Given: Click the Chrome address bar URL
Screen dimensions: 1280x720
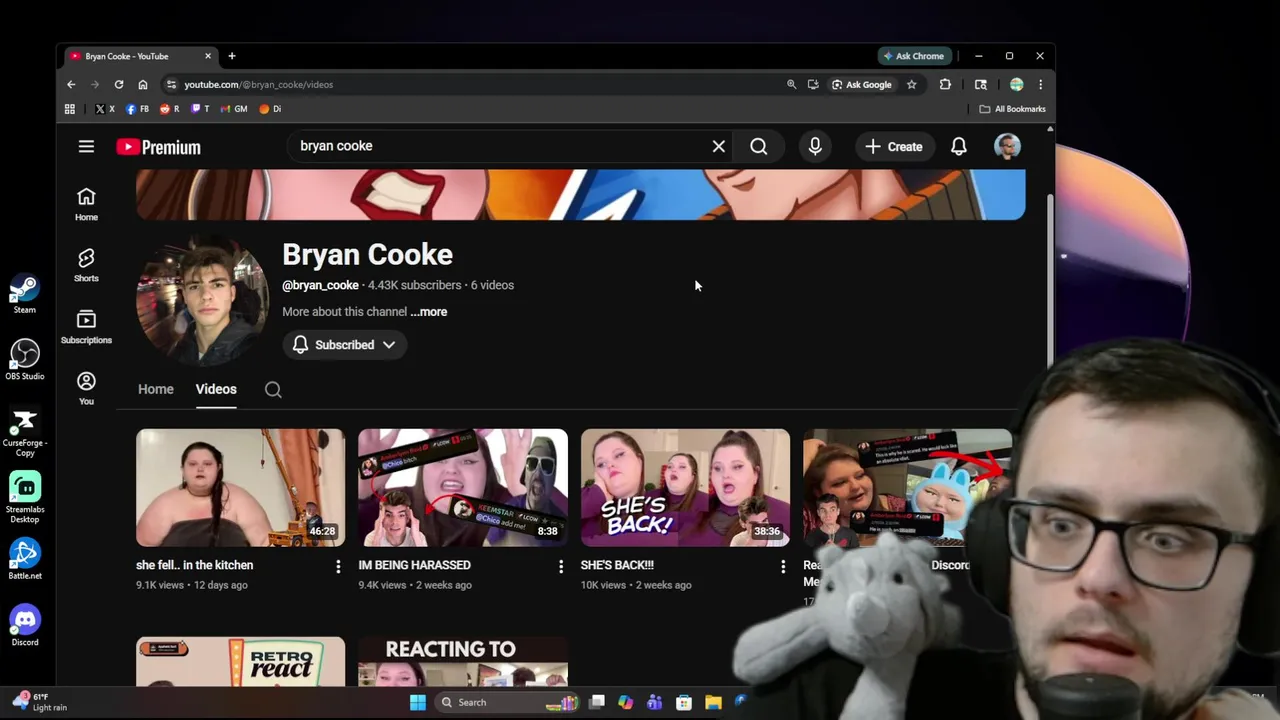Looking at the screenshot, I should [258, 85].
